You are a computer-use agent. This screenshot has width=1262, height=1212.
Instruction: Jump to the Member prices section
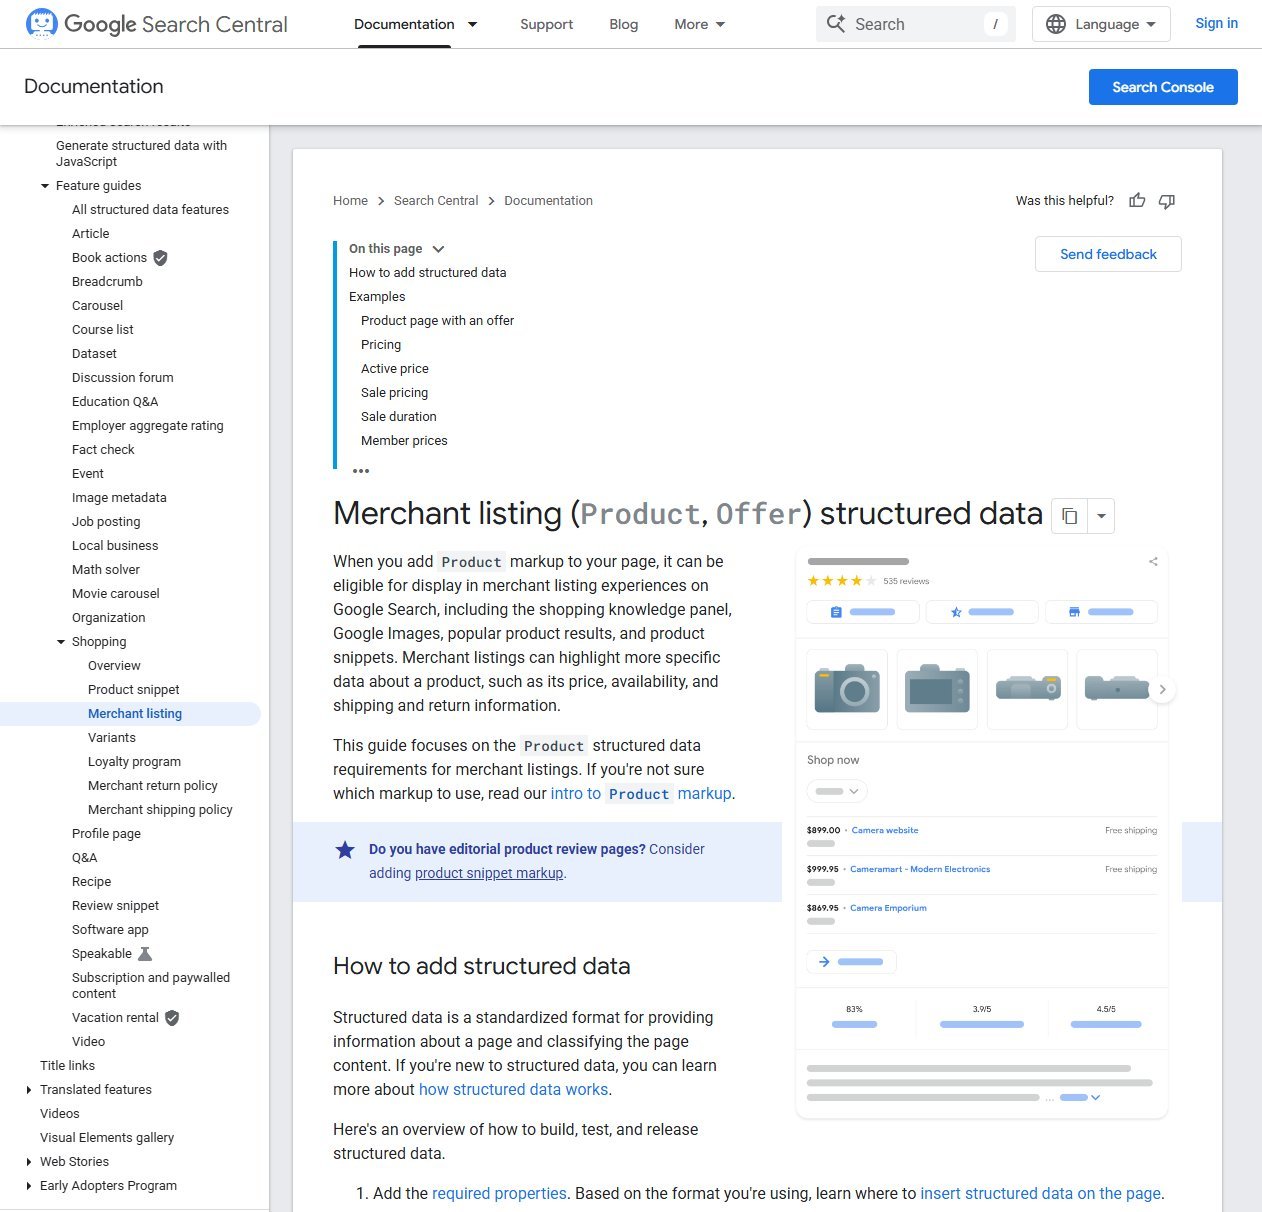click(x=404, y=441)
